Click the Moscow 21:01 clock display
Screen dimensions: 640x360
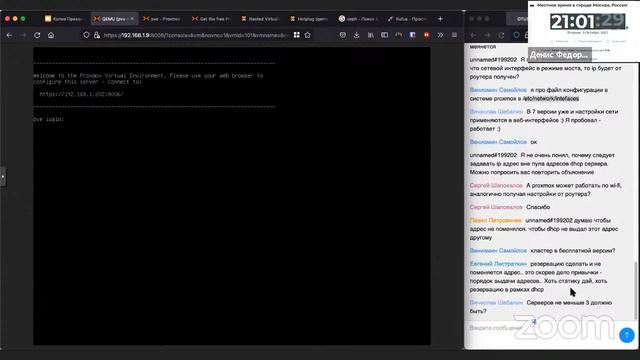[x=588, y=22]
